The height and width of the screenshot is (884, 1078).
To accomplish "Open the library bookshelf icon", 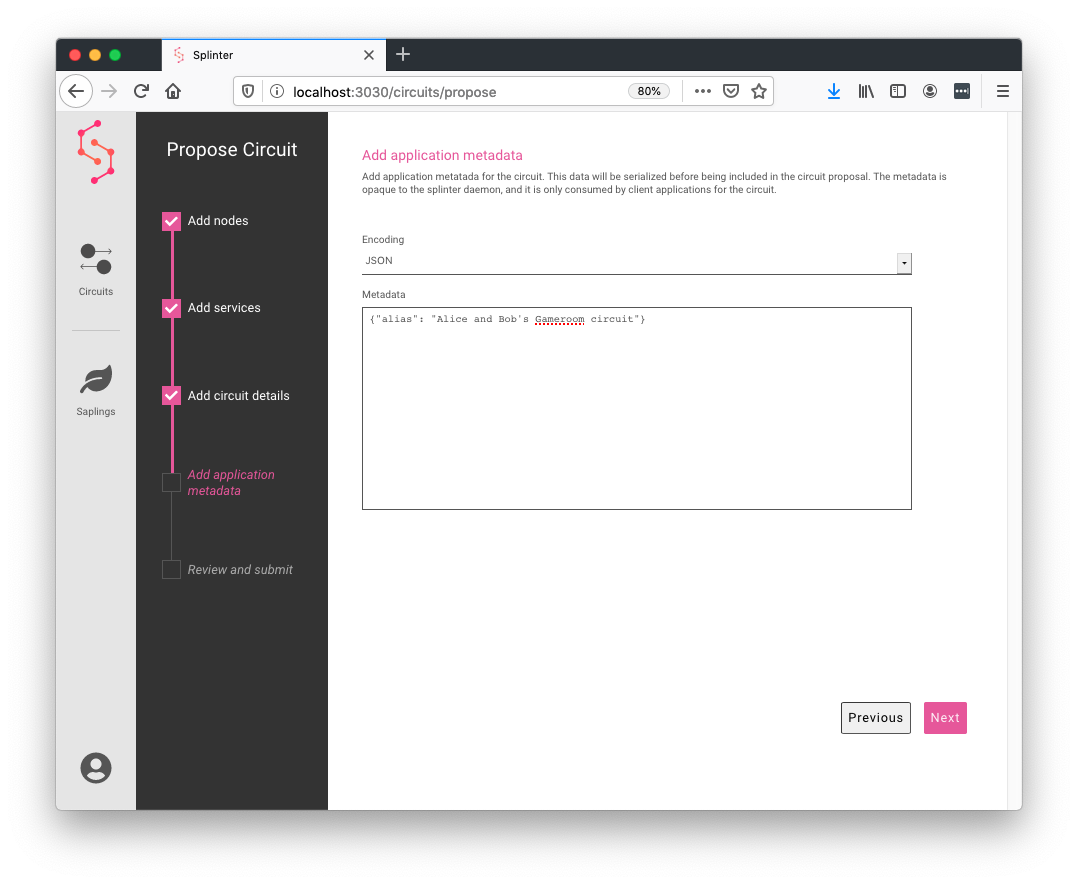I will coord(866,91).
